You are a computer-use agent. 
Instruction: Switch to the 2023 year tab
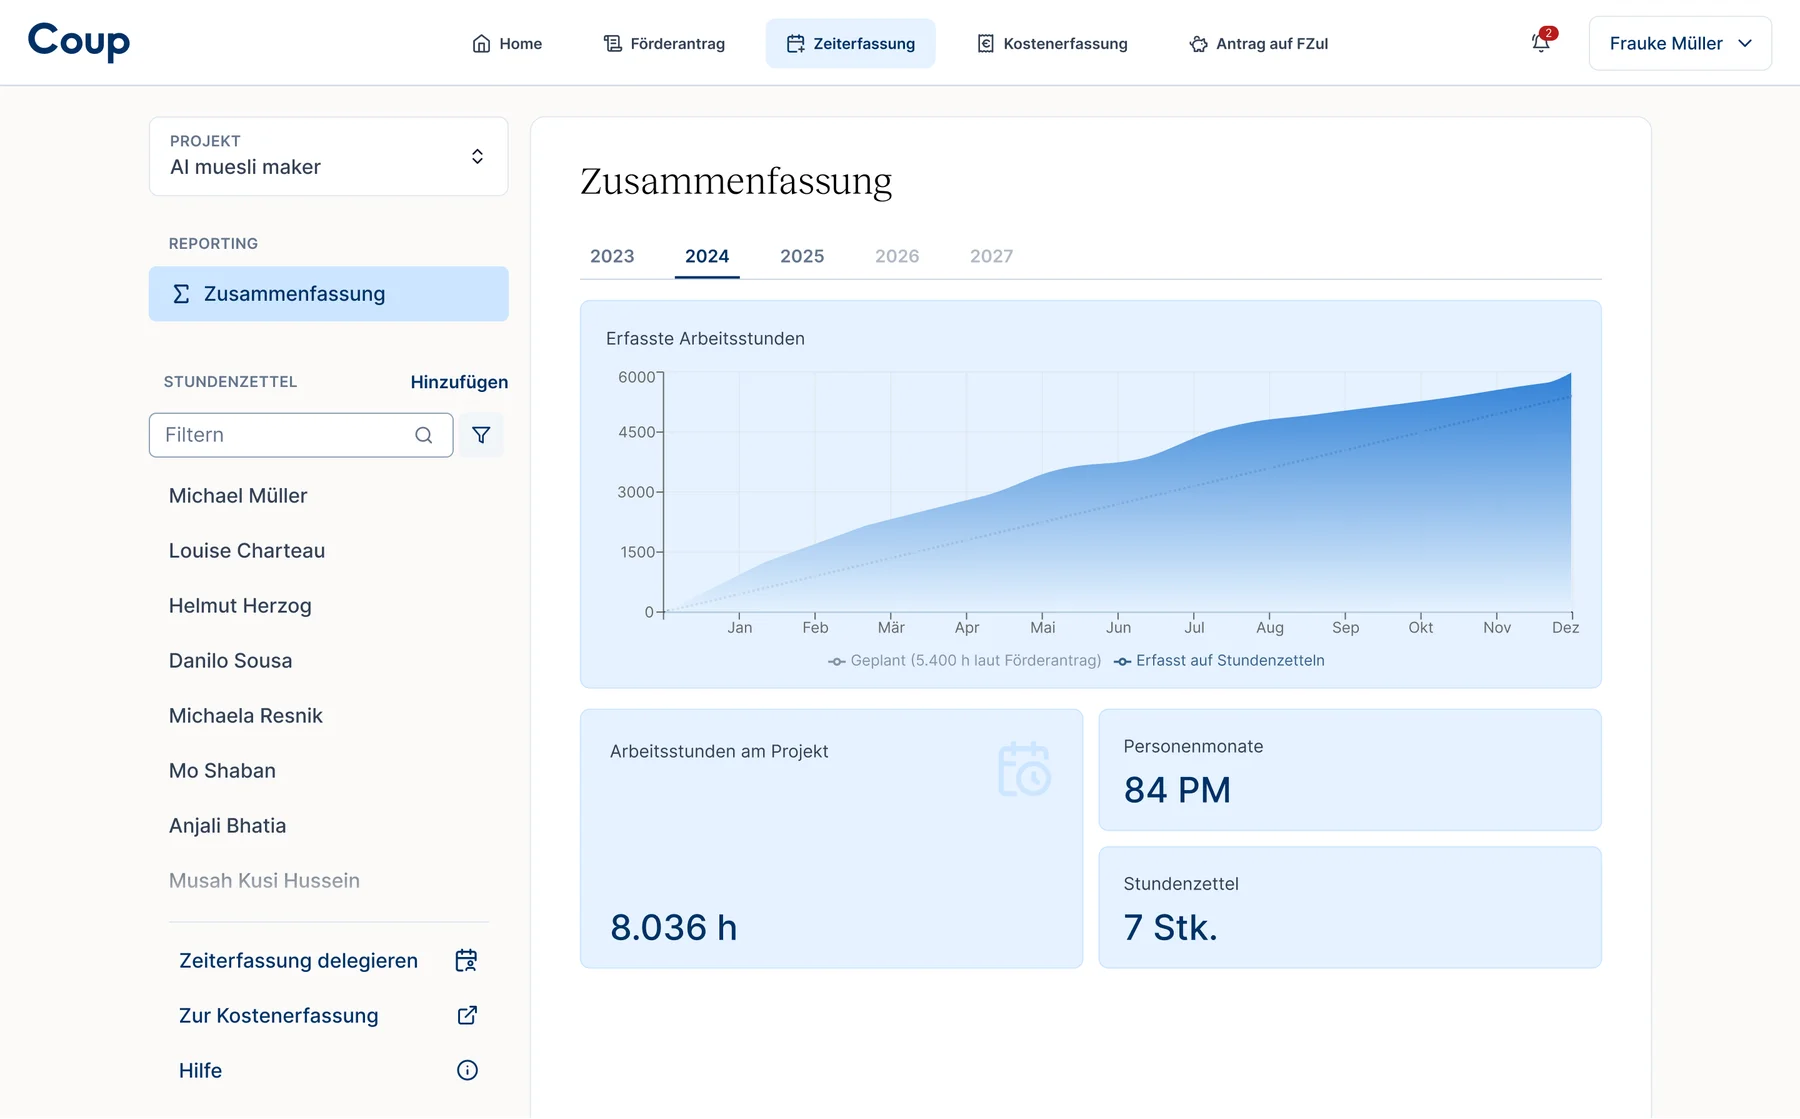(612, 256)
